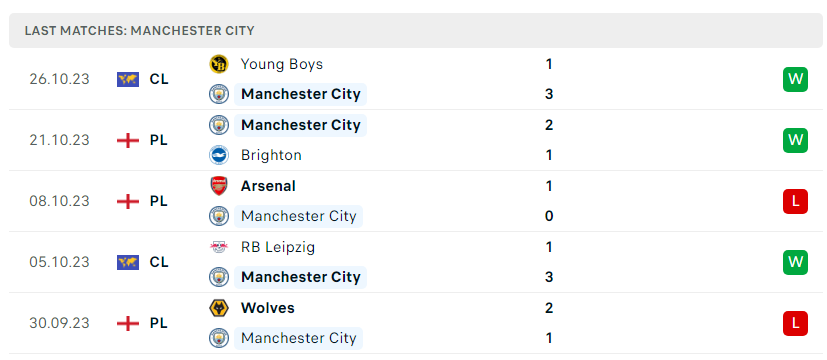Open the Wolves team link
The image size is (827, 360).
tap(268, 308)
